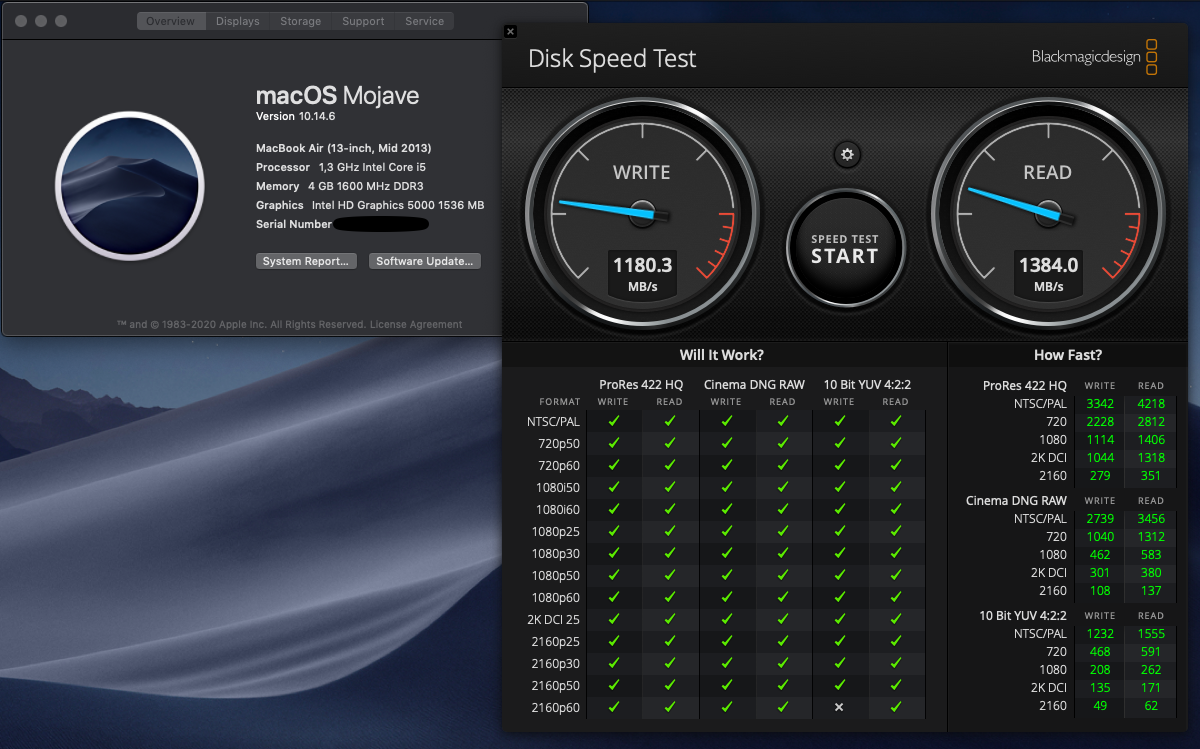1200x749 pixels.
Task: Click Cinema DNG RAW write checkmark for 720p50
Action: 726,443
